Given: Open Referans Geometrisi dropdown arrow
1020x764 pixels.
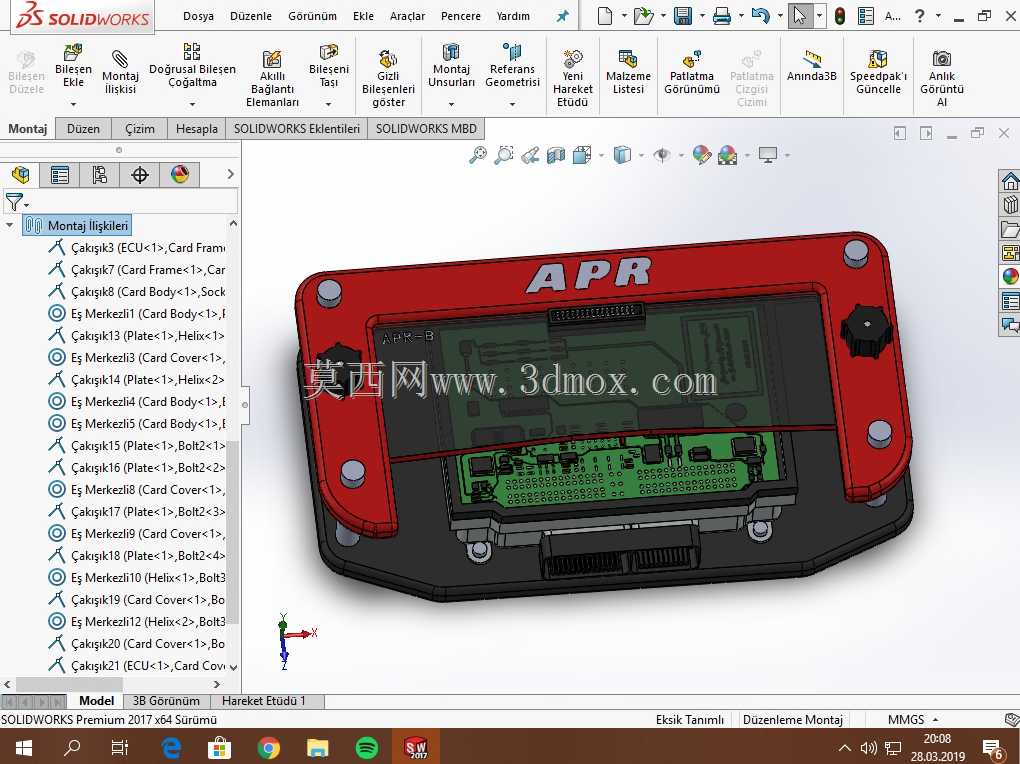Looking at the screenshot, I should click(x=512, y=104).
